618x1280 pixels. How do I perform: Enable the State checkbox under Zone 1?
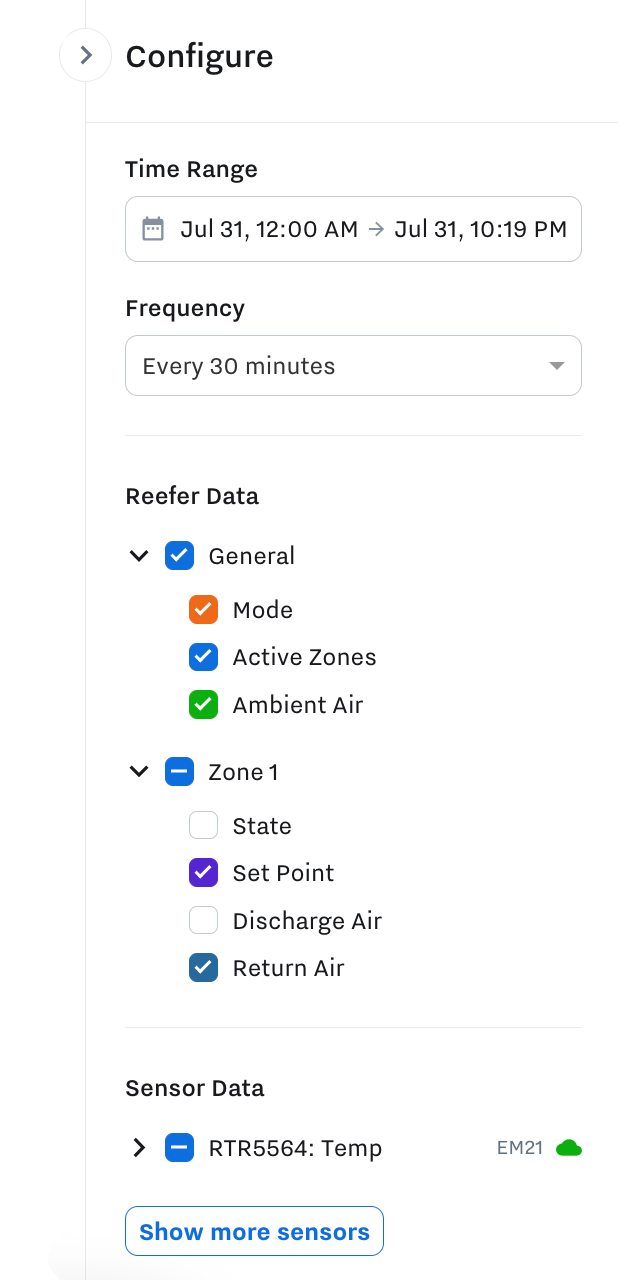click(x=203, y=825)
